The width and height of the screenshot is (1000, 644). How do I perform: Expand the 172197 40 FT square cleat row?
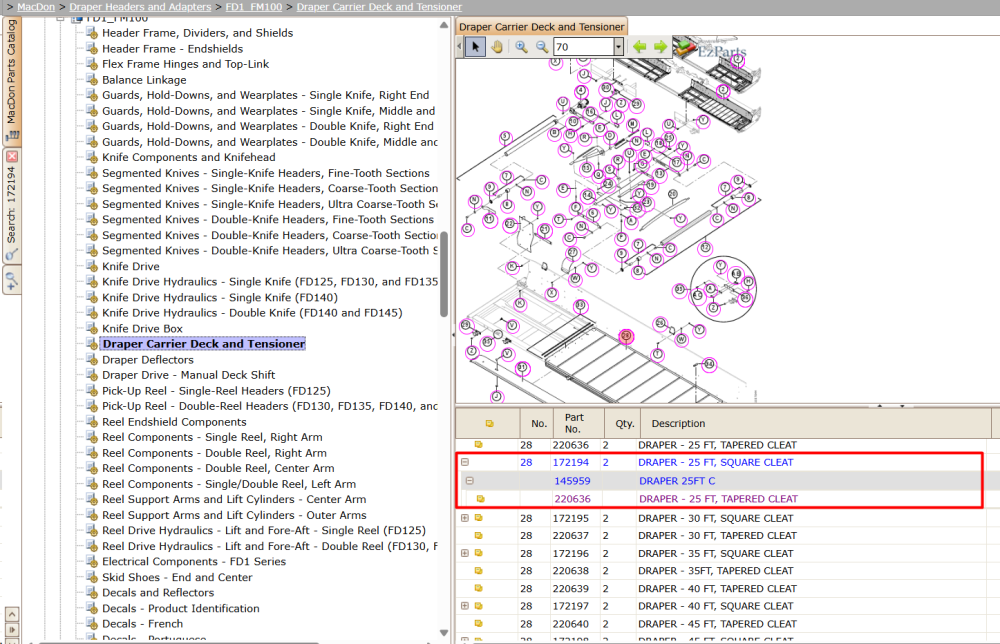(x=465, y=606)
